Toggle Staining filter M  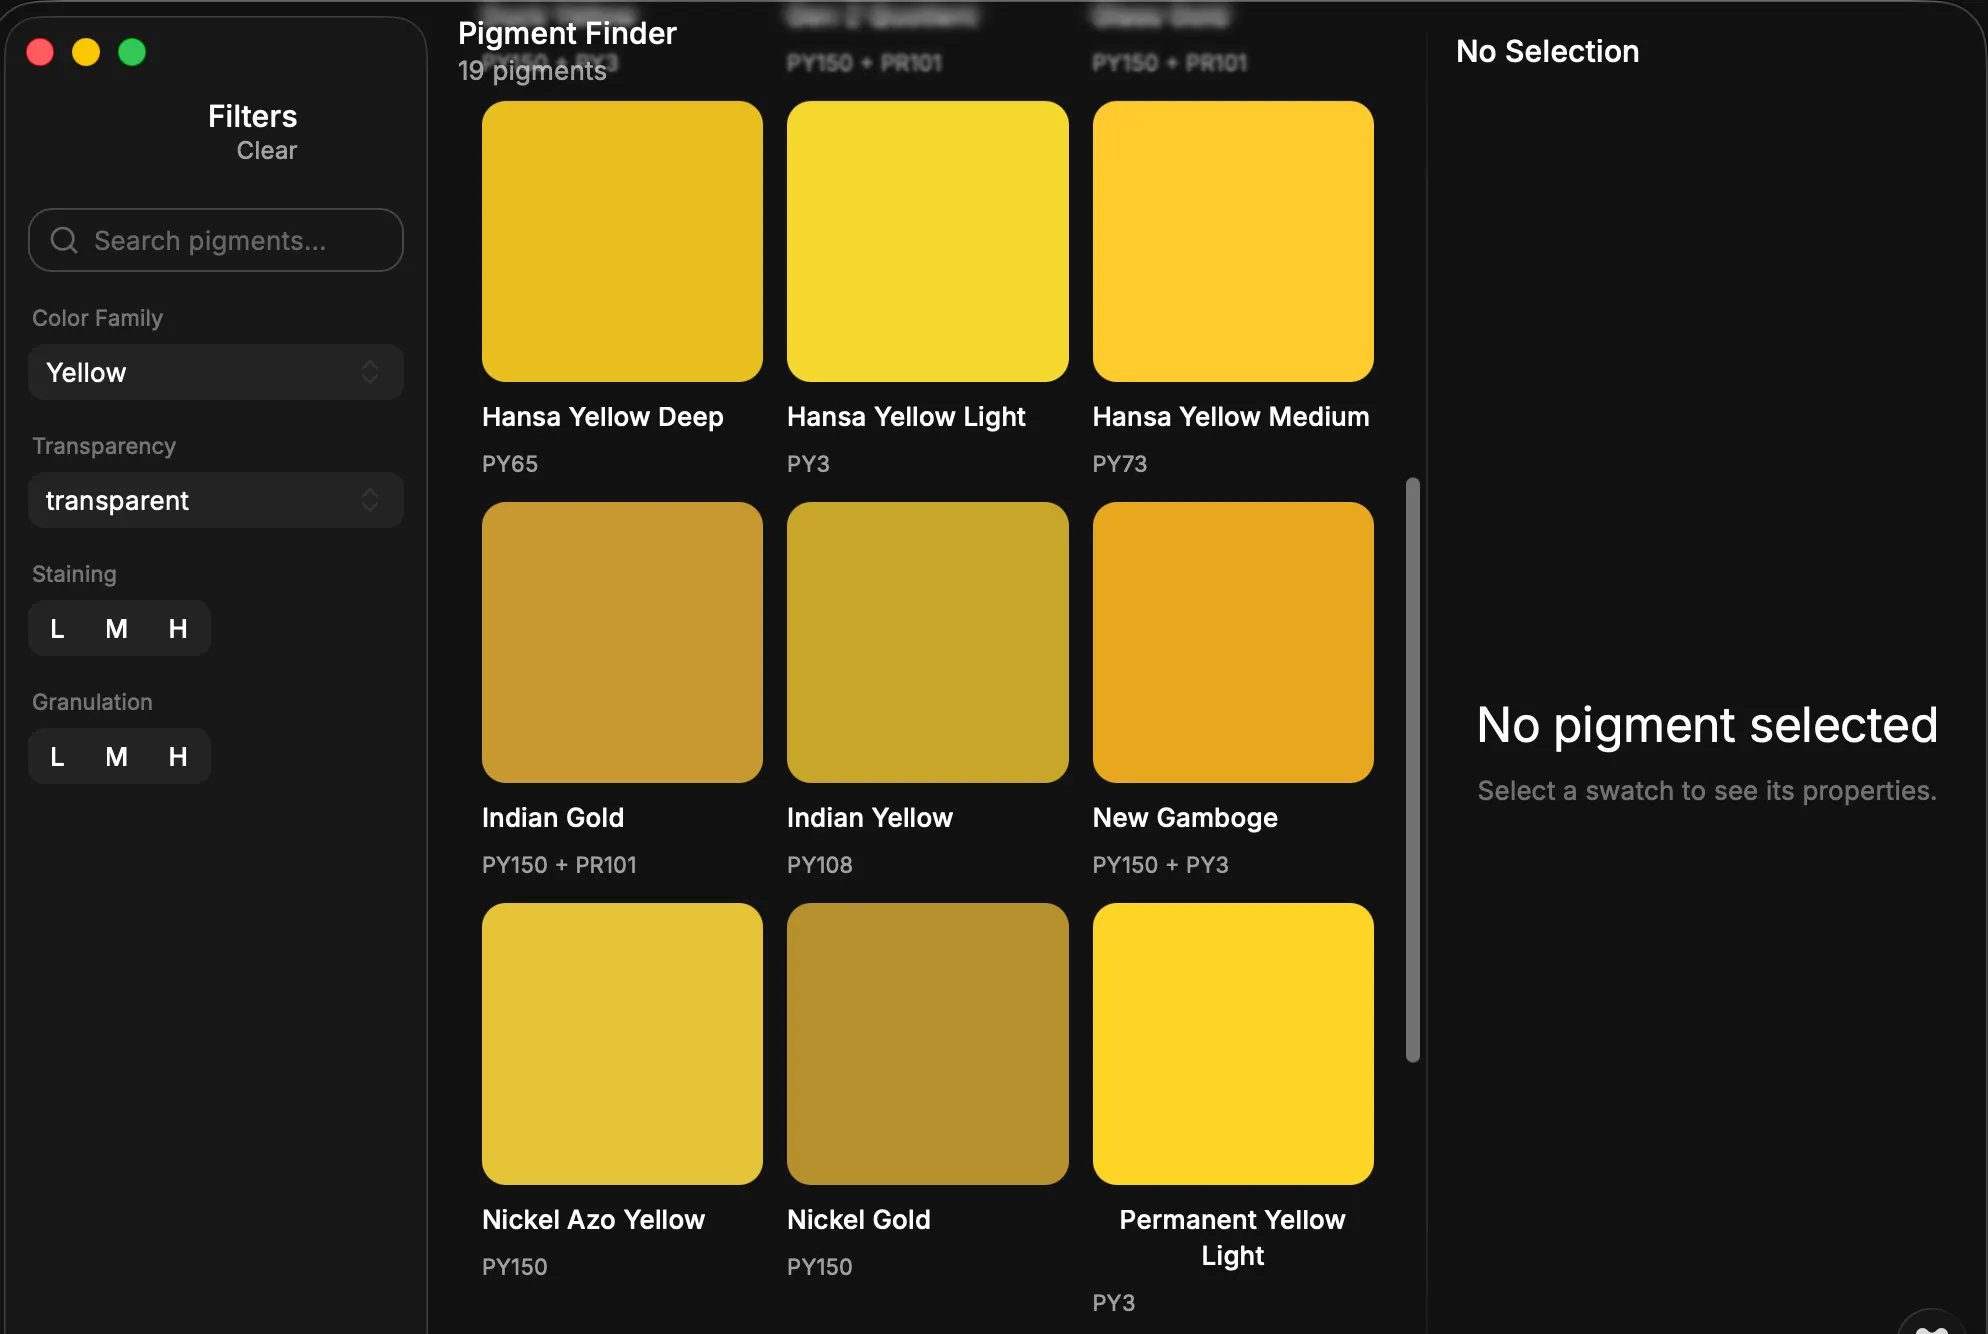[117, 628]
